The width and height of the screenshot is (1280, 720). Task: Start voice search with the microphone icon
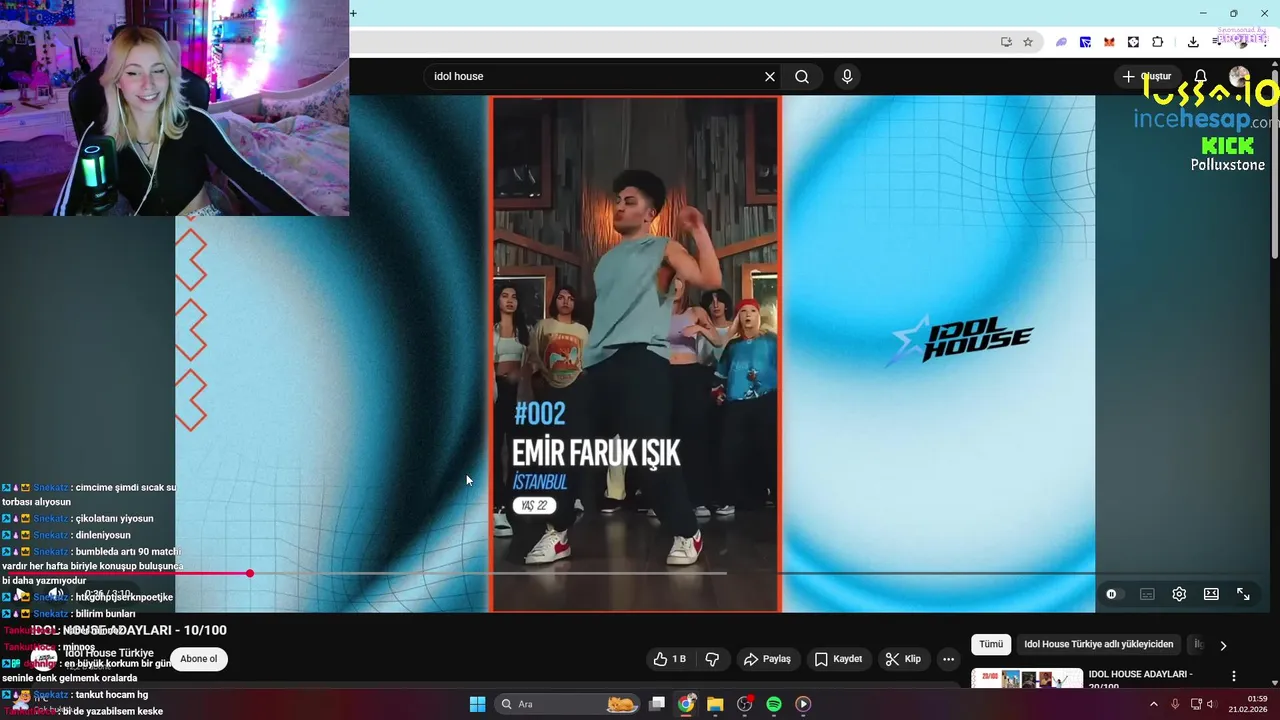tap(847, 76)
